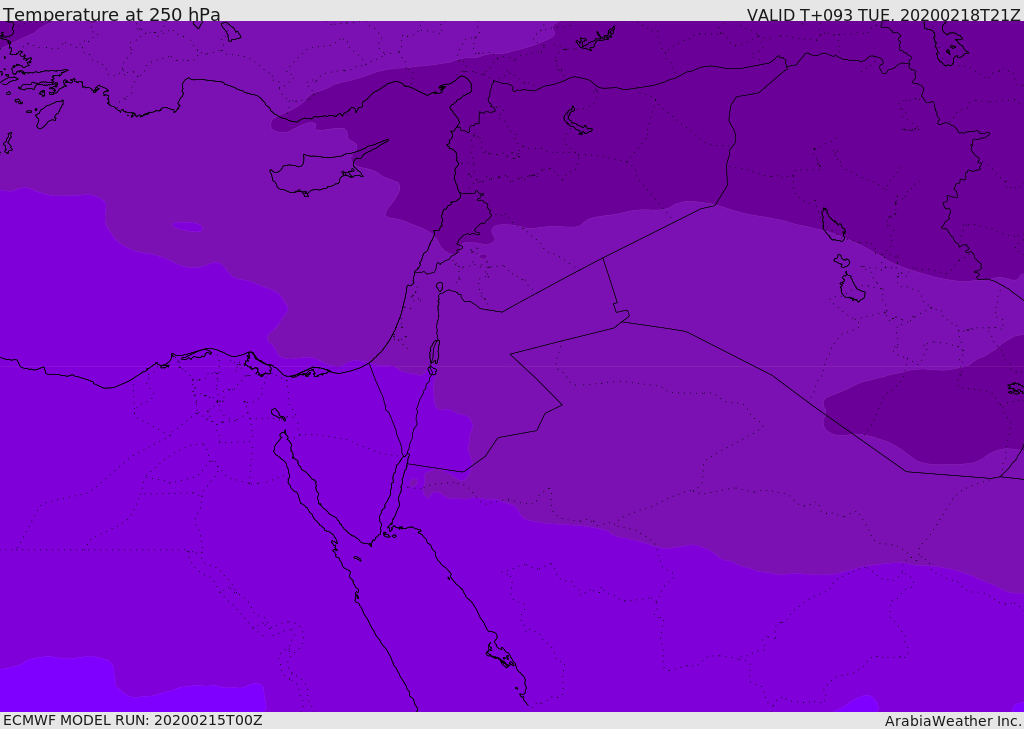Click Lake Tharthar in central Iraq
Screen dimensions: 1024x729
click(x=832, y=225)
